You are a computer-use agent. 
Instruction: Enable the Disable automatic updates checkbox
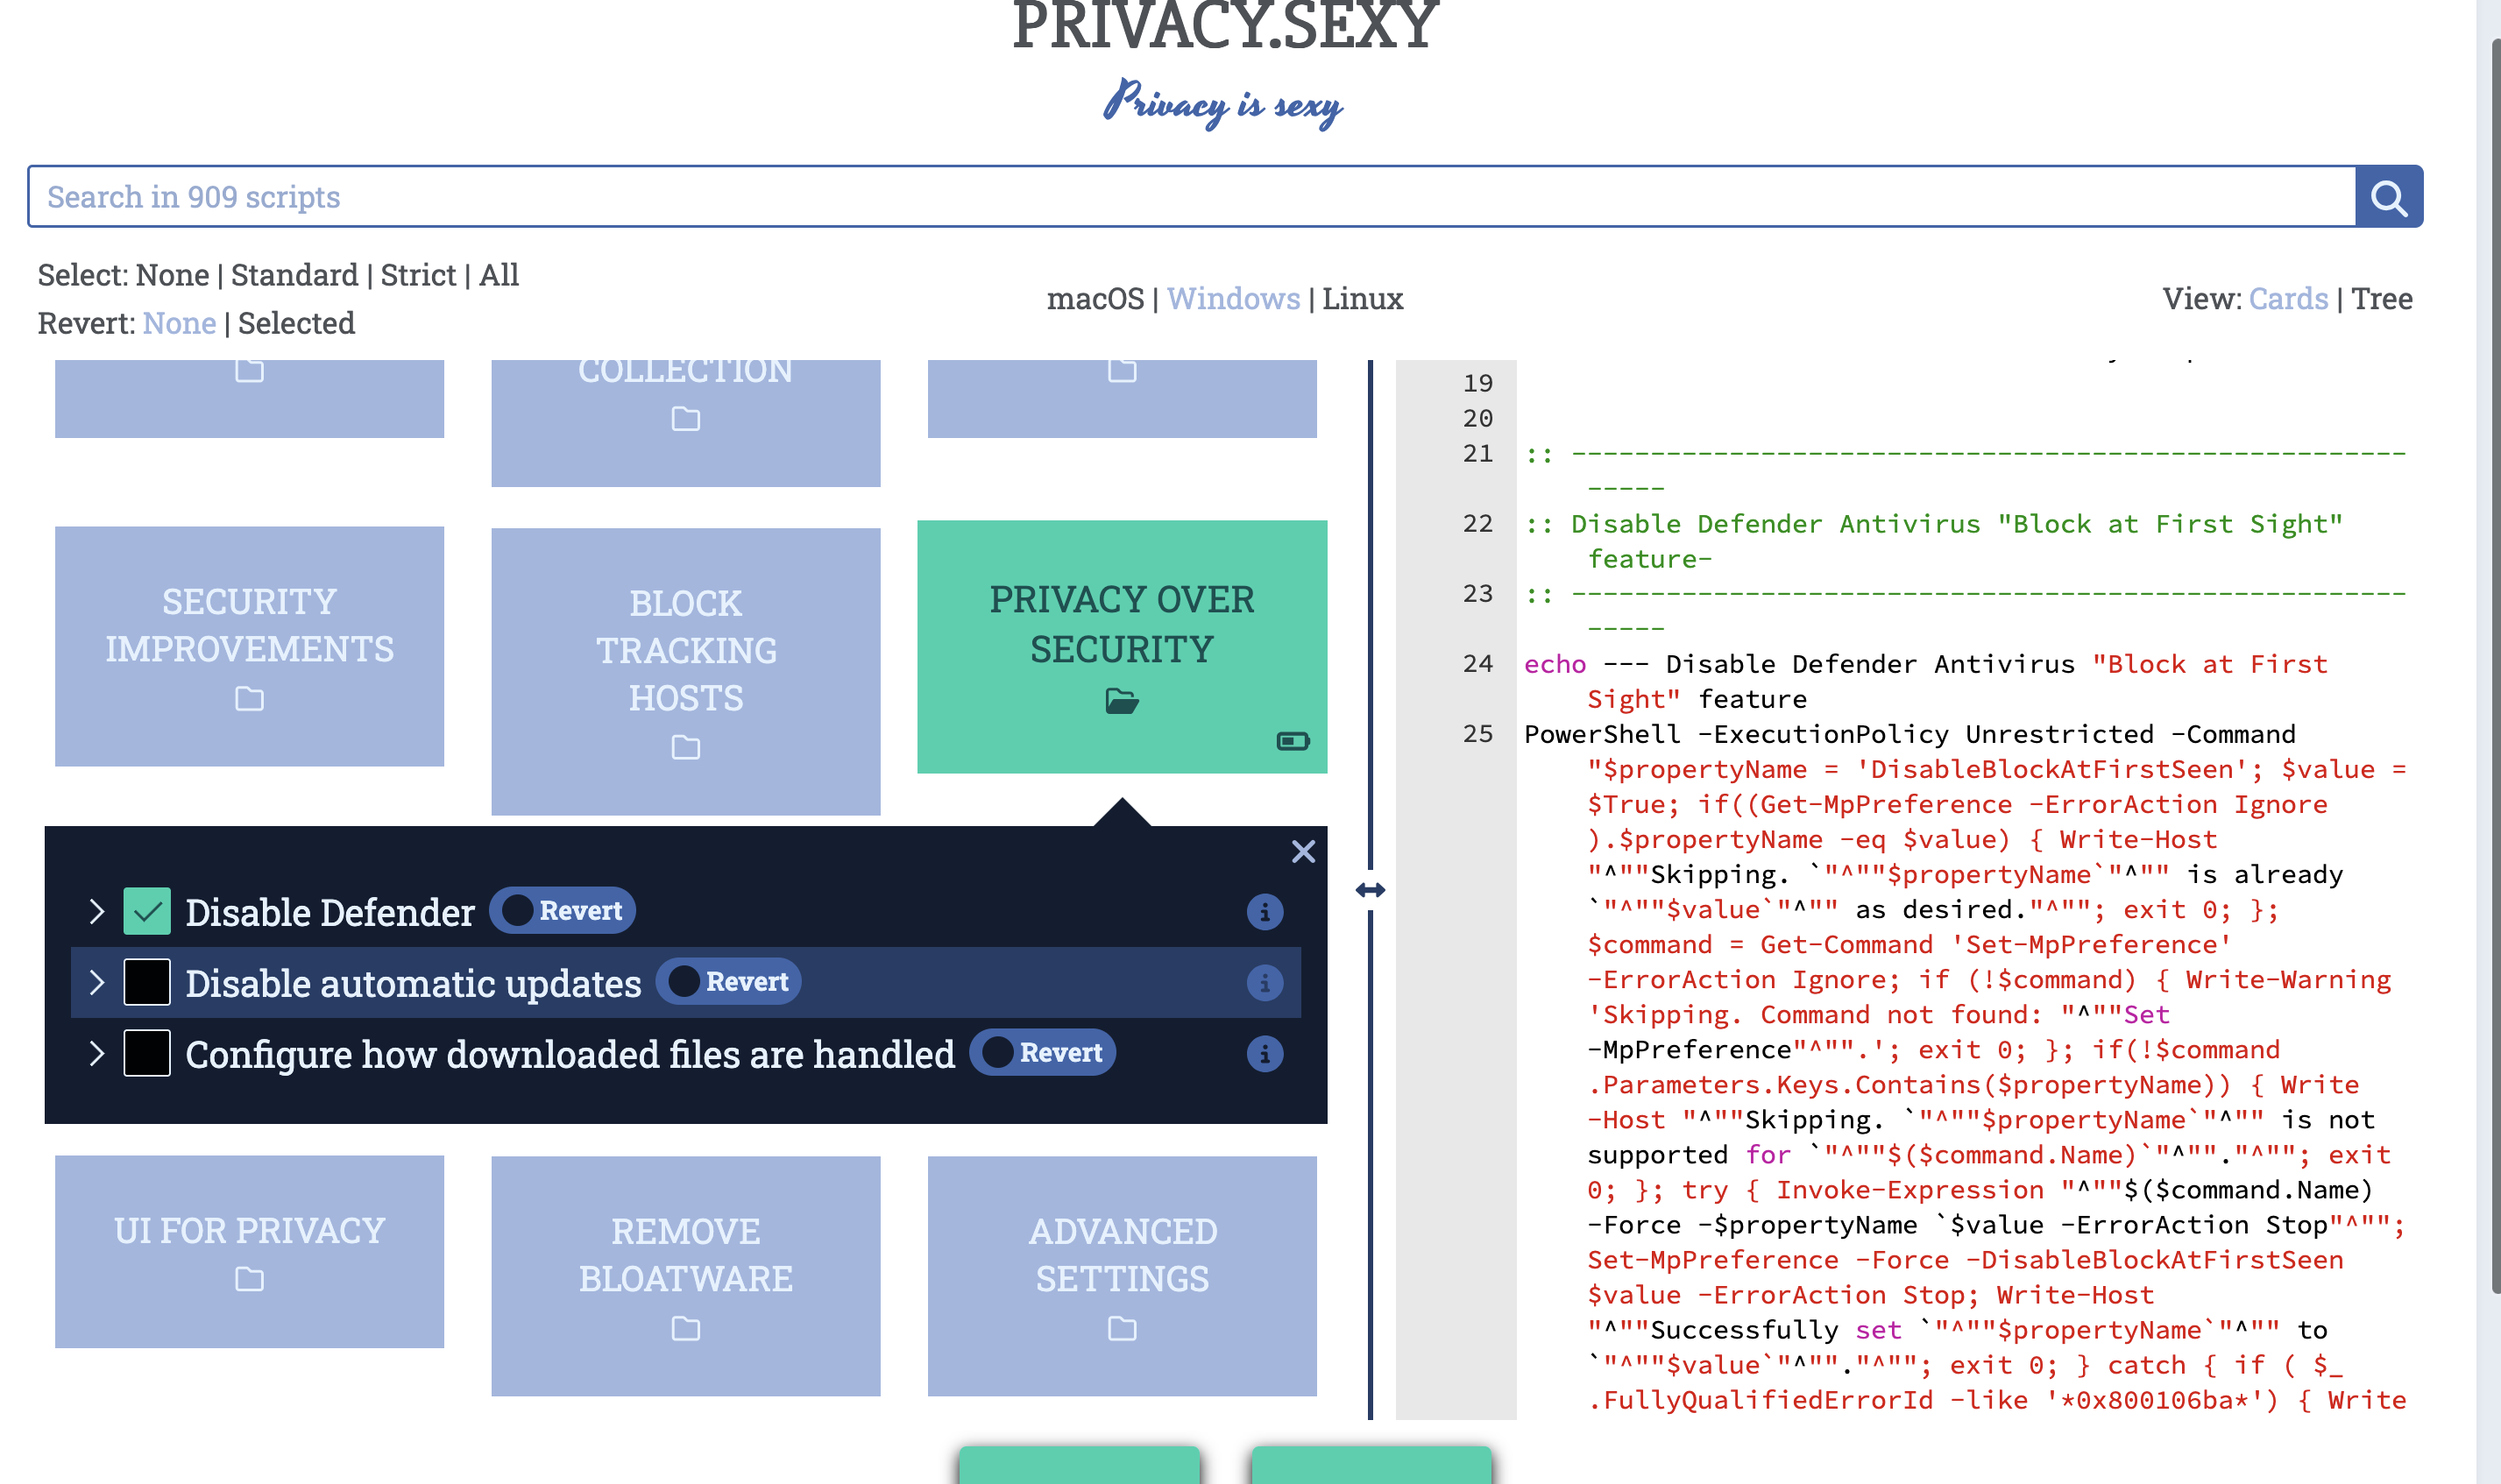click(x=146, y=983)
